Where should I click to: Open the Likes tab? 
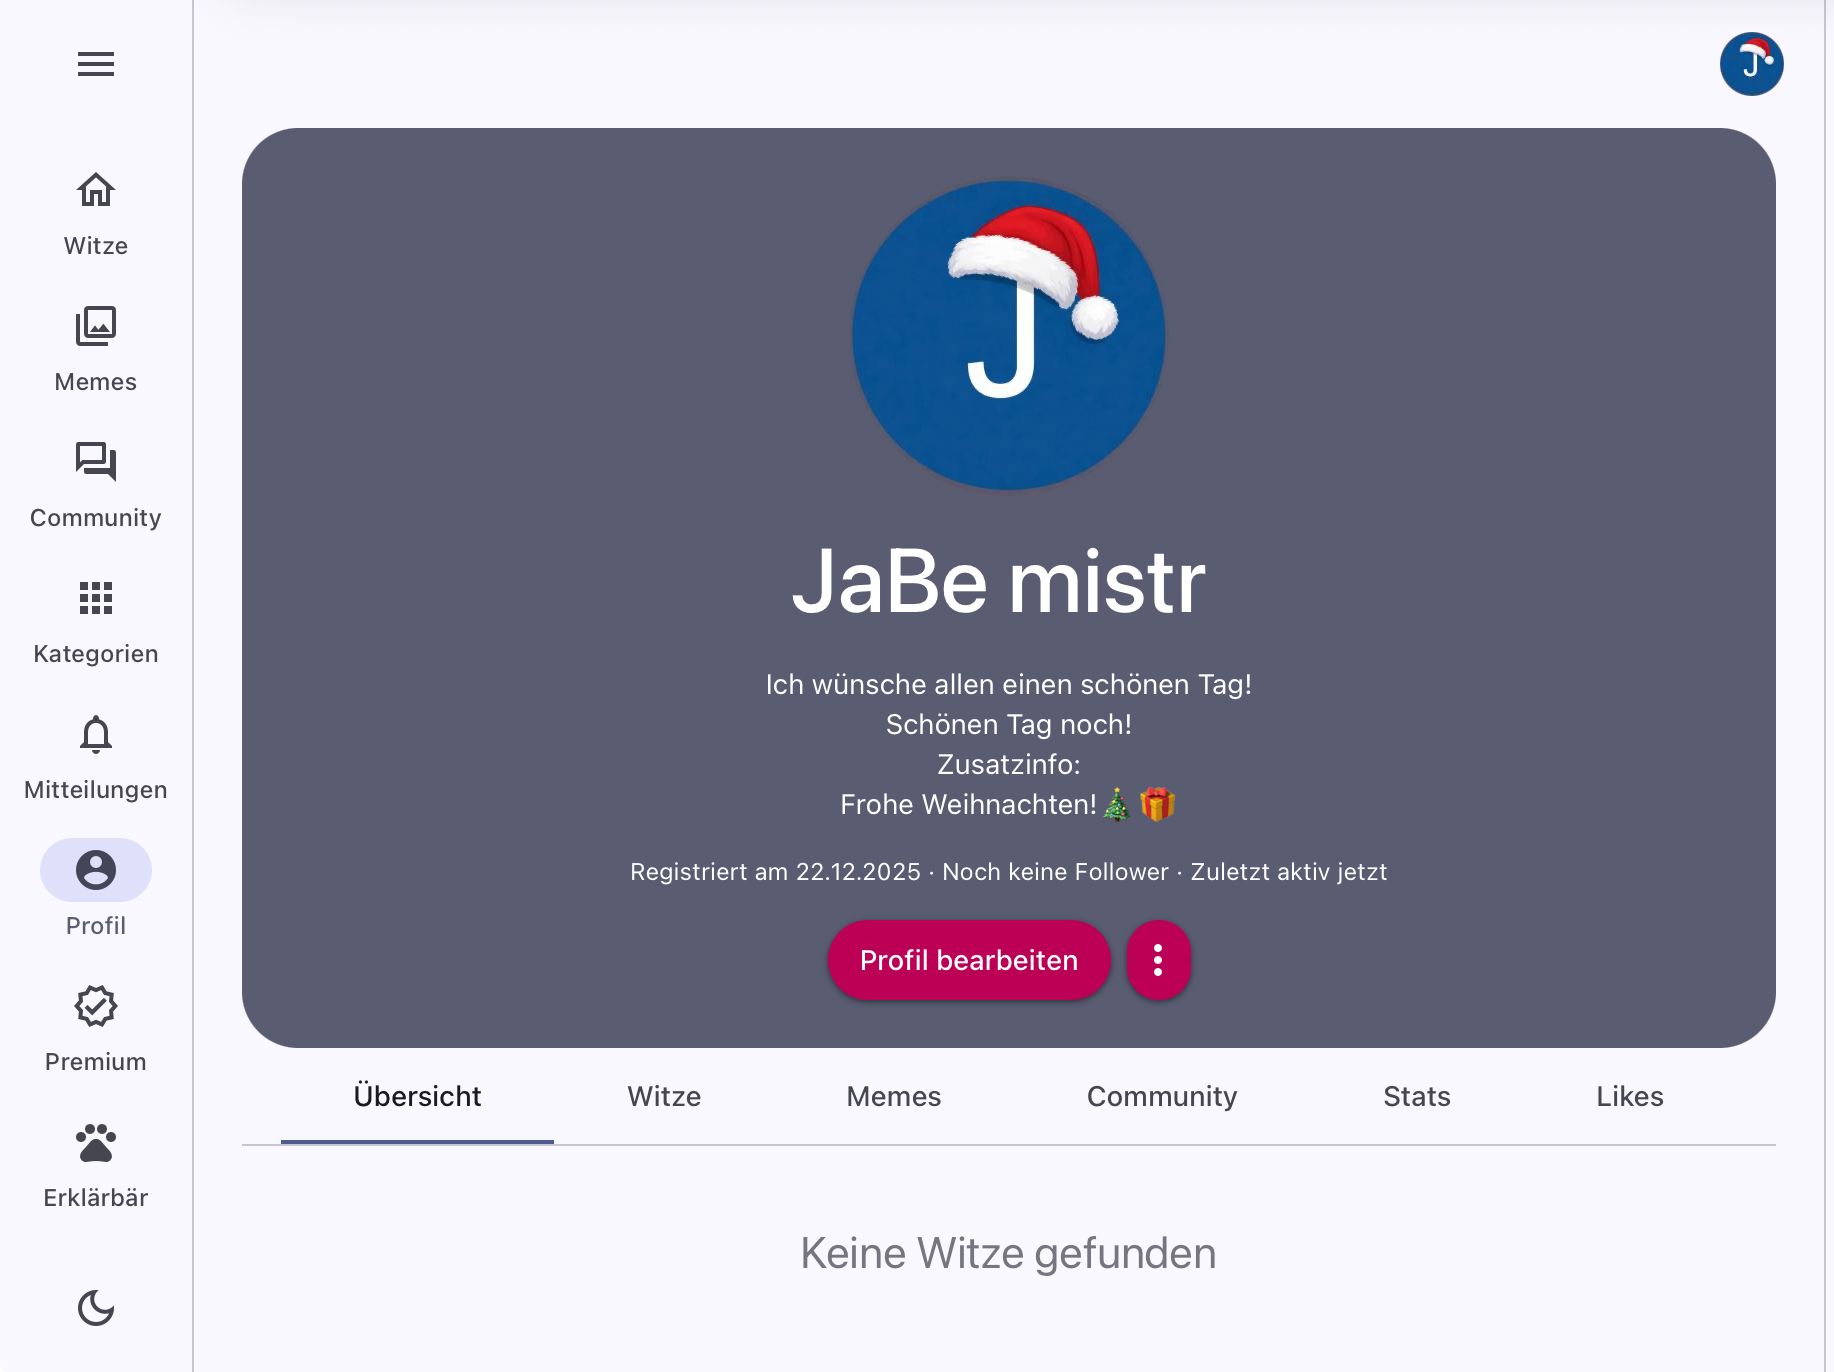click(x=1629, y=1097)
